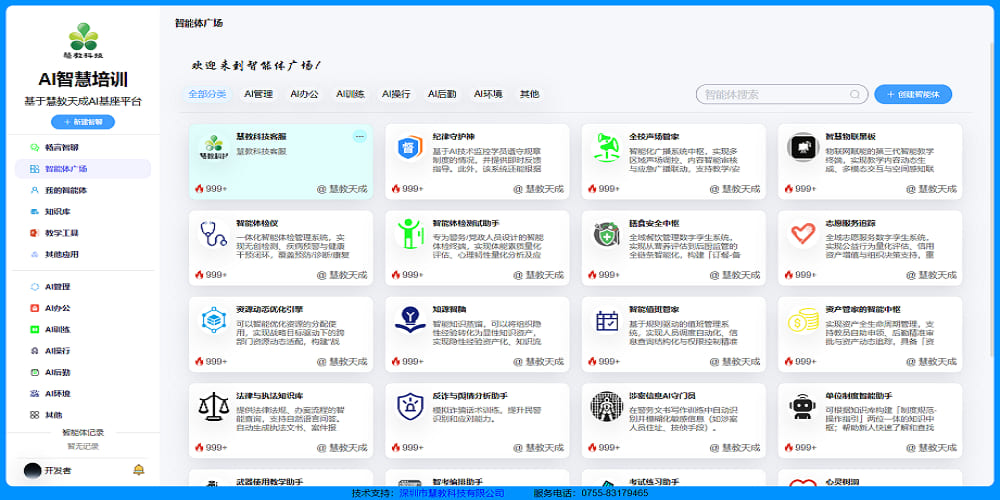The height and width of the screenshot is (500, 1000).
Task: Click the notification bell icon
Action: (138, 470)
